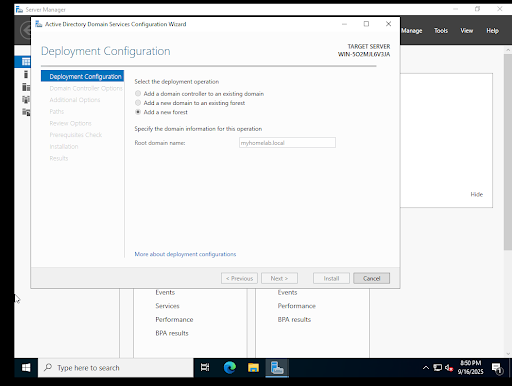Viewport: 512px width, 386px height.
Task: Click the Next button in wizard
Action: point(279,278)
